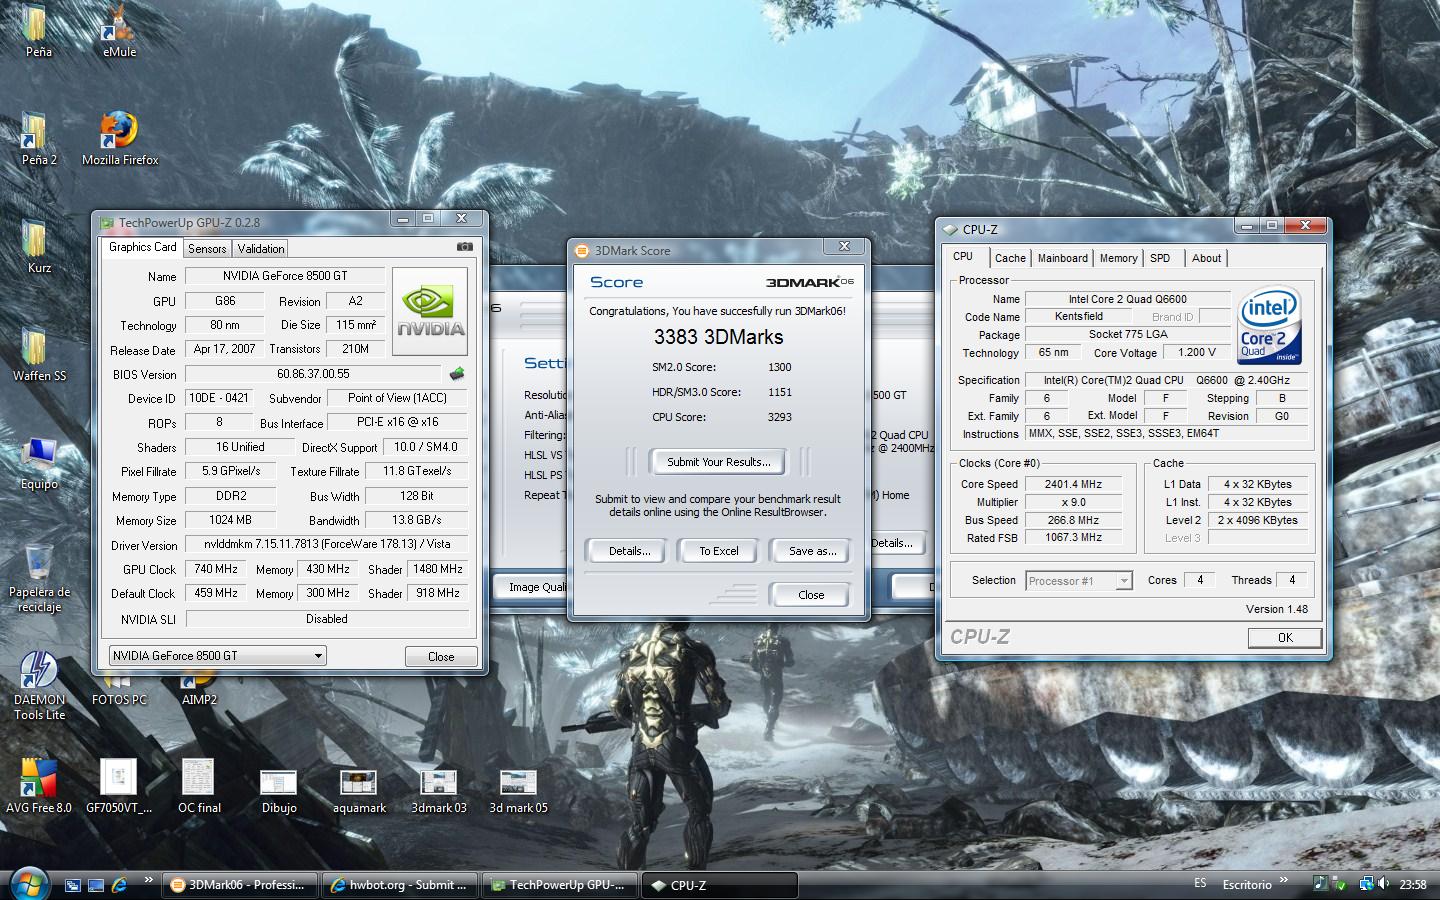
Task: Switch to hwbot.org Submit taskbar button
Action: click(x=401, y=885)
